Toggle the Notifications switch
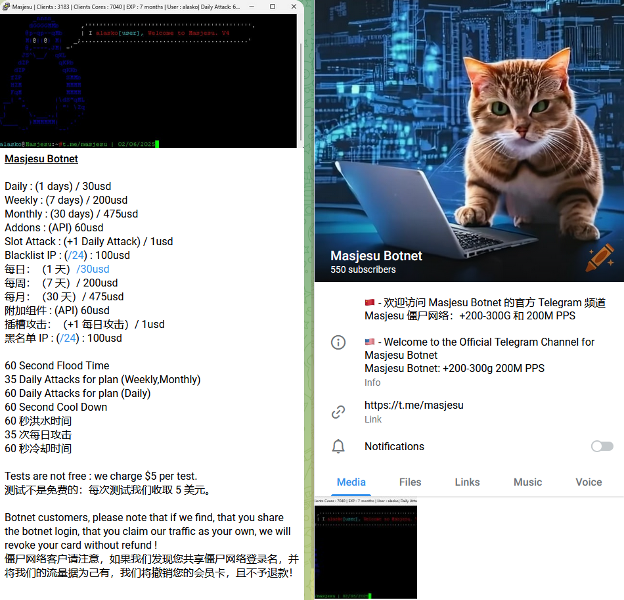Viewport: 624px width, 600px height. coord(602,446)
